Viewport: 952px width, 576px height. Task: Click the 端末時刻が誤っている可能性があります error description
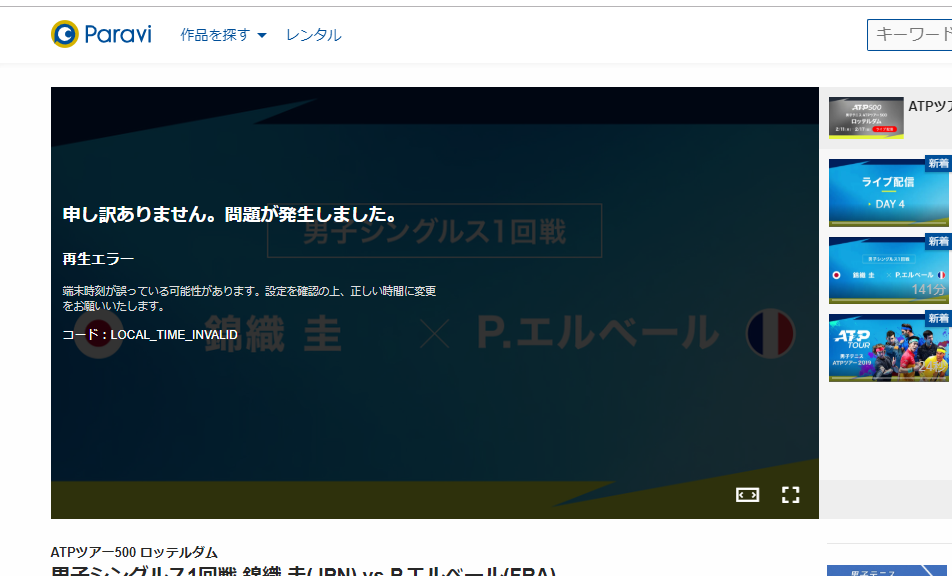[249, 299]
